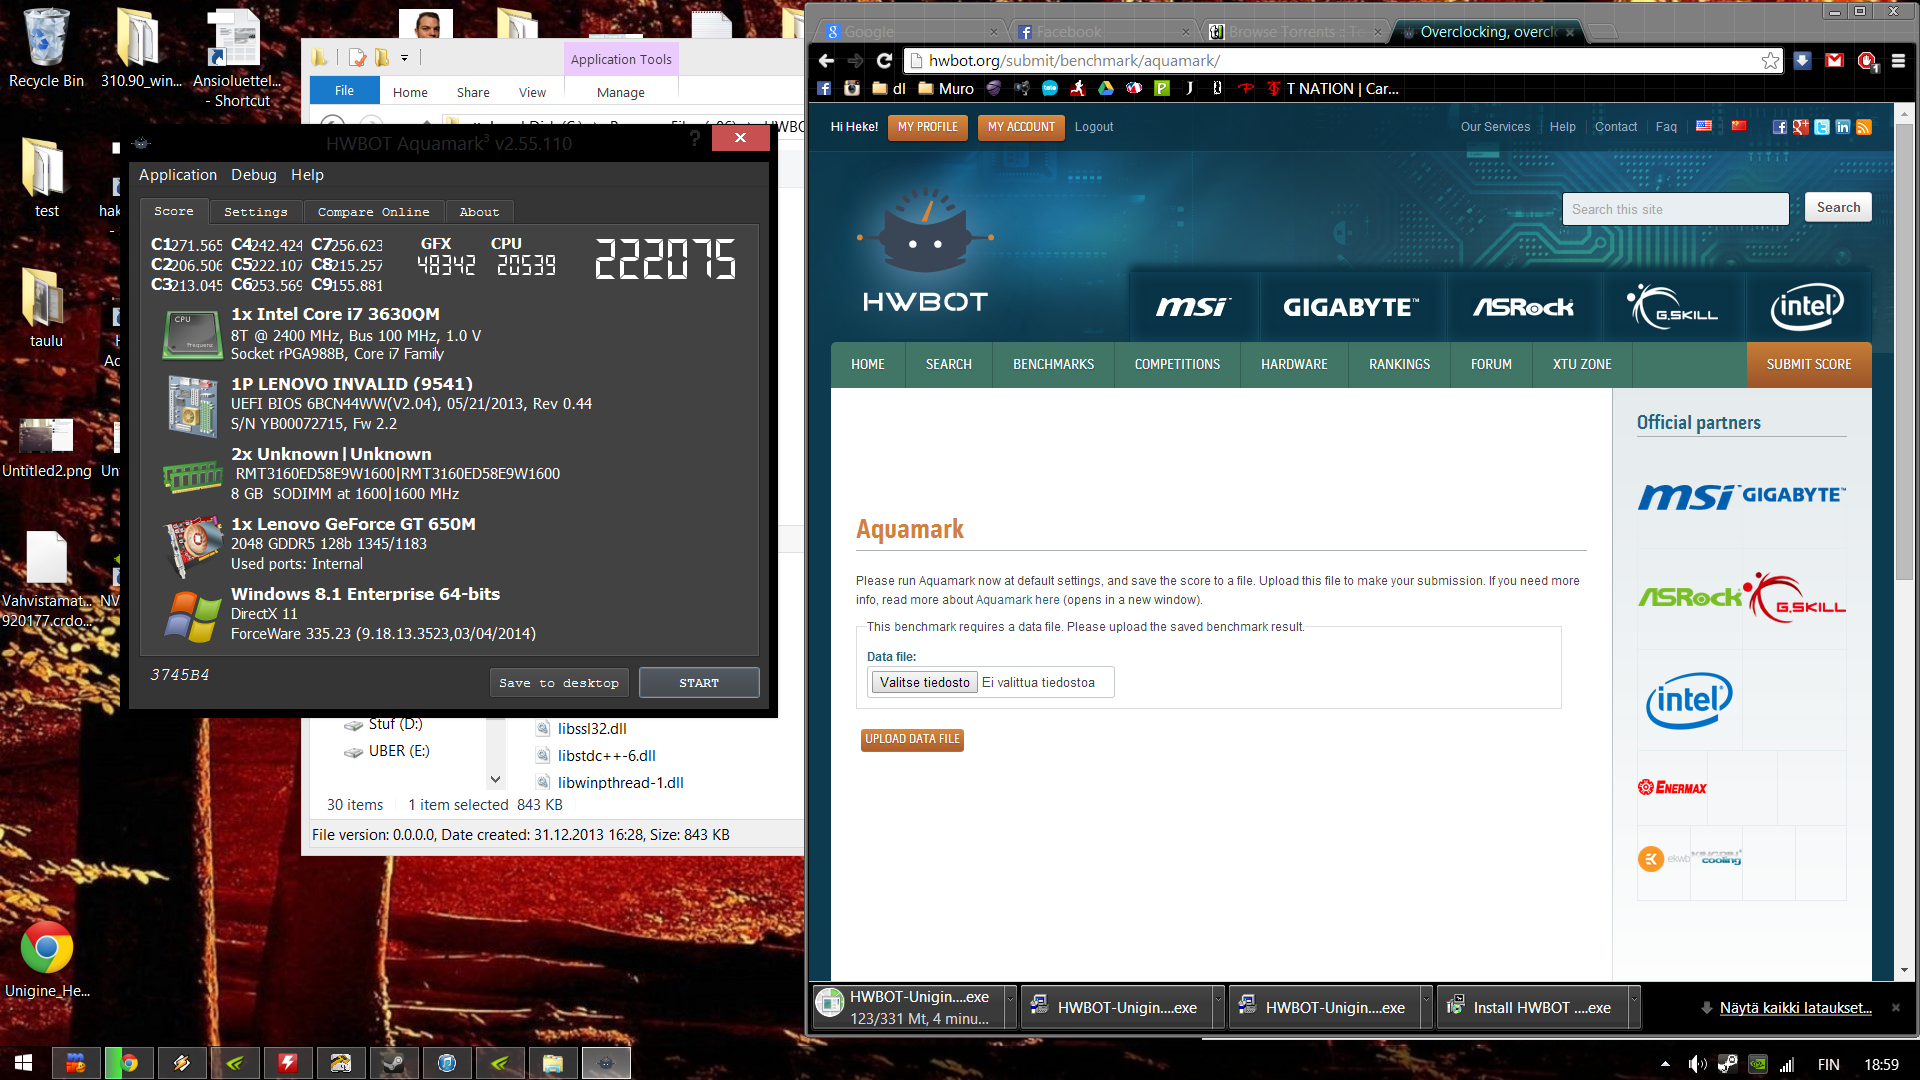The width and height of the screenshot is (1920, 1080).
Task: Log out of HWBOT
Action: [1094, 127]
